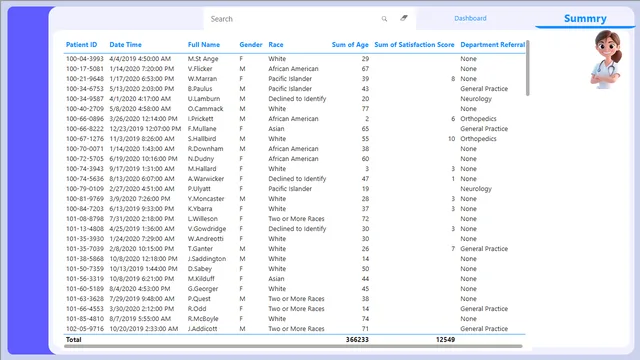Select patient ID 100-66-0896

85,119
